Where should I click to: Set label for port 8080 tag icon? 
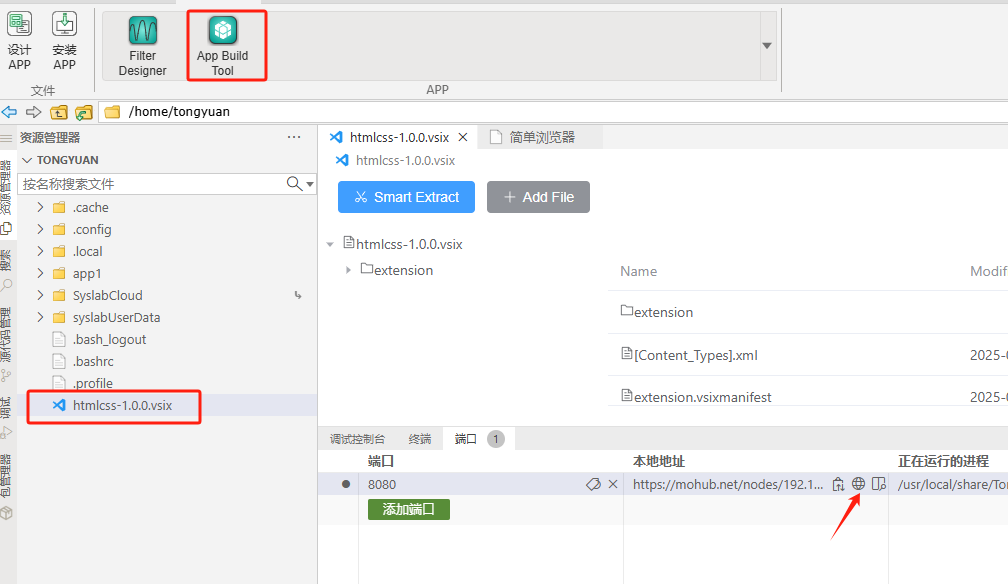click(x=593, y=484)
